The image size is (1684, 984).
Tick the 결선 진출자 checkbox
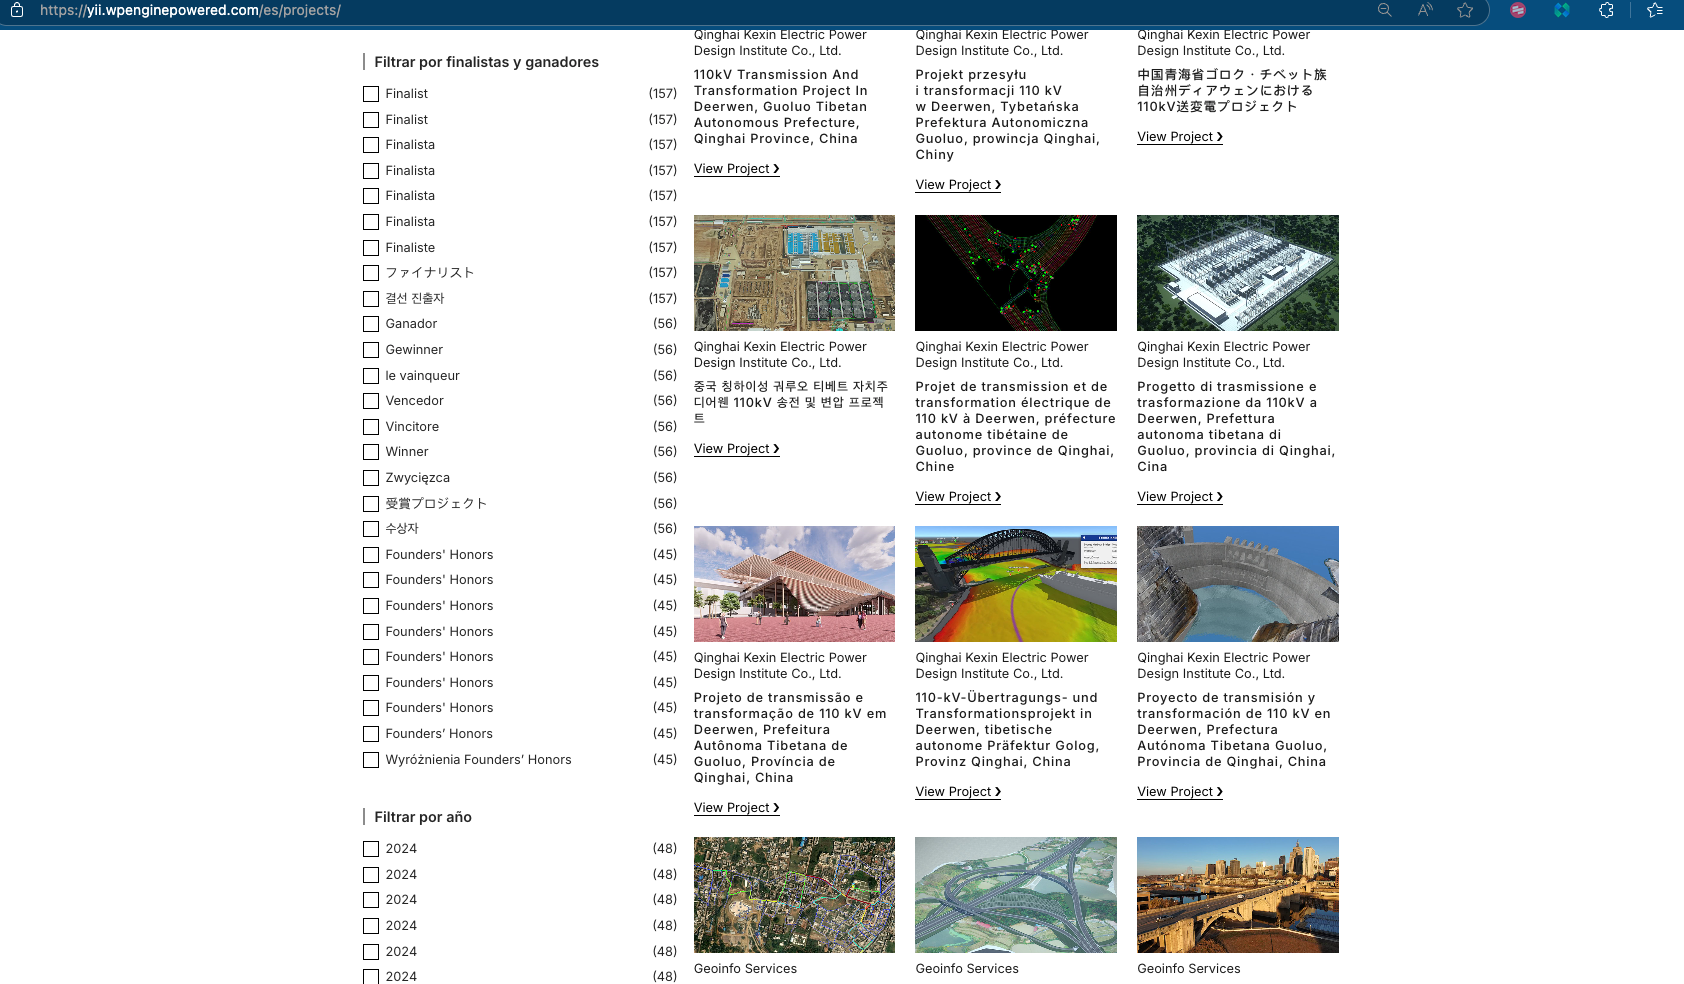pos(371,299)
